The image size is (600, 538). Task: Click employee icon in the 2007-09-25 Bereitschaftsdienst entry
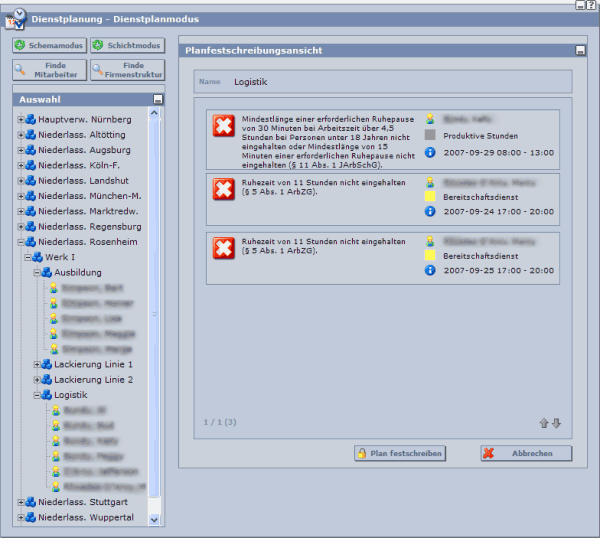[x=430, y=241]
